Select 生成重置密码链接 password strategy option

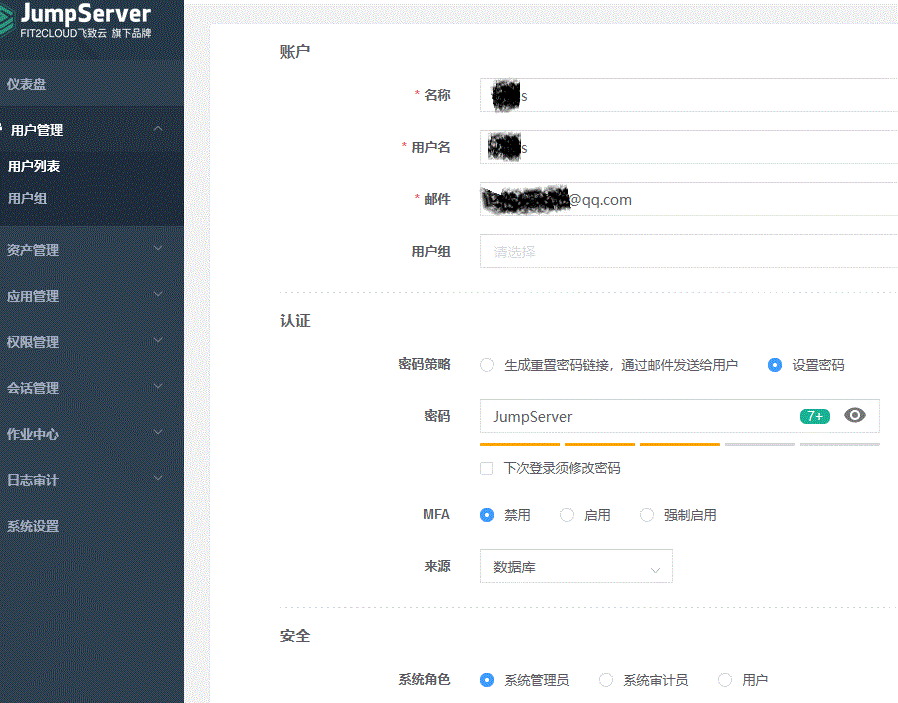coord(487,365)
